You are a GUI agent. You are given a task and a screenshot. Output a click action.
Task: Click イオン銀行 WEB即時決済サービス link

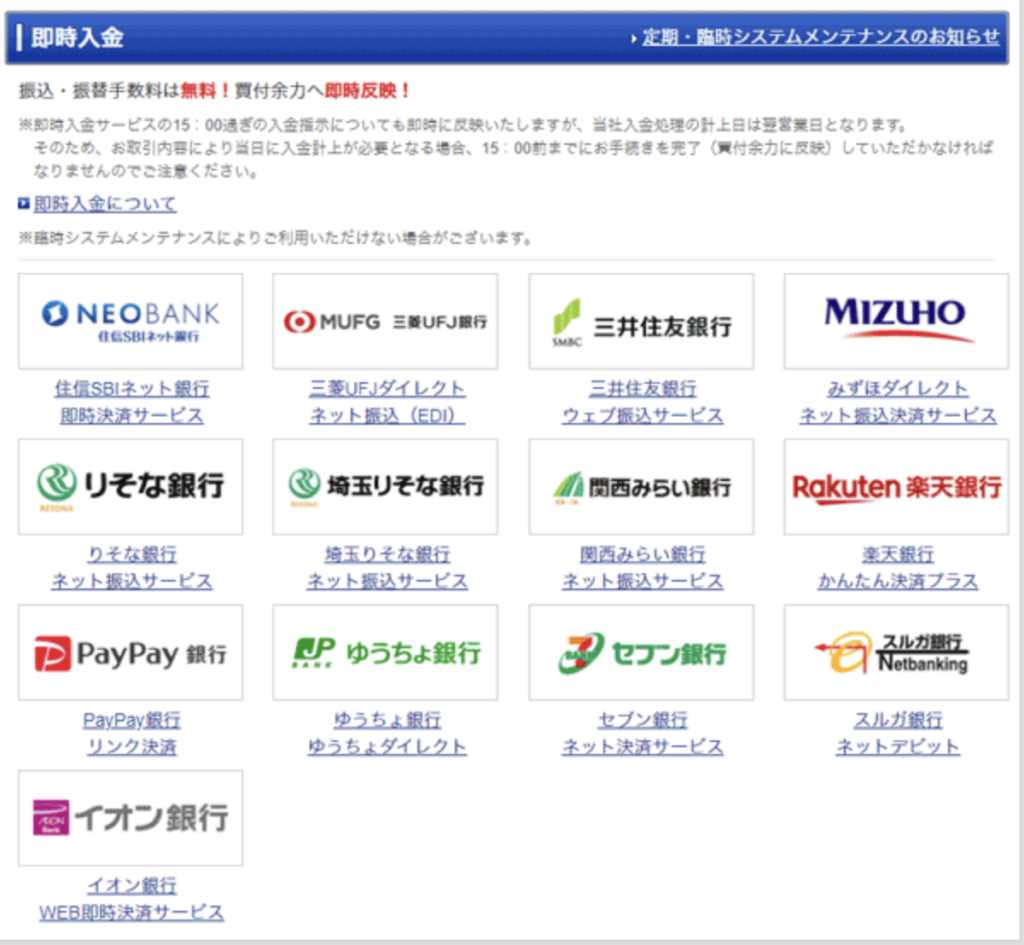[x=132, y=899]
